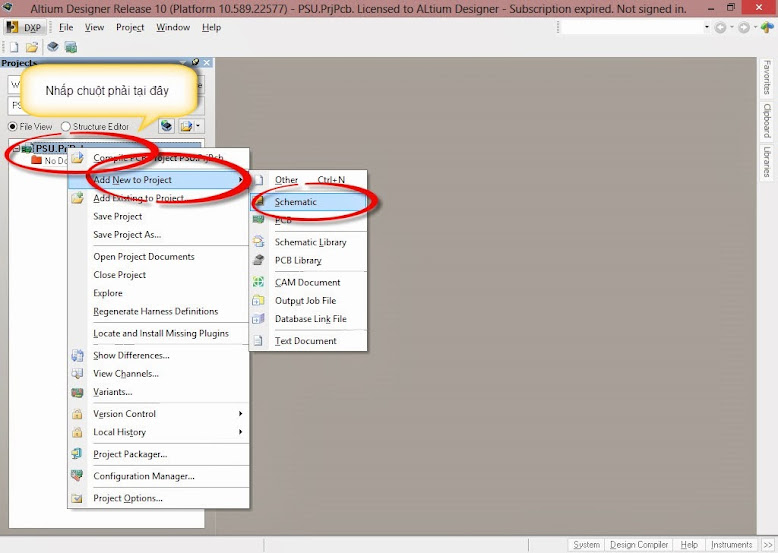
Task: Click the Projects panel pin icon
Action: tap(195, 62)
